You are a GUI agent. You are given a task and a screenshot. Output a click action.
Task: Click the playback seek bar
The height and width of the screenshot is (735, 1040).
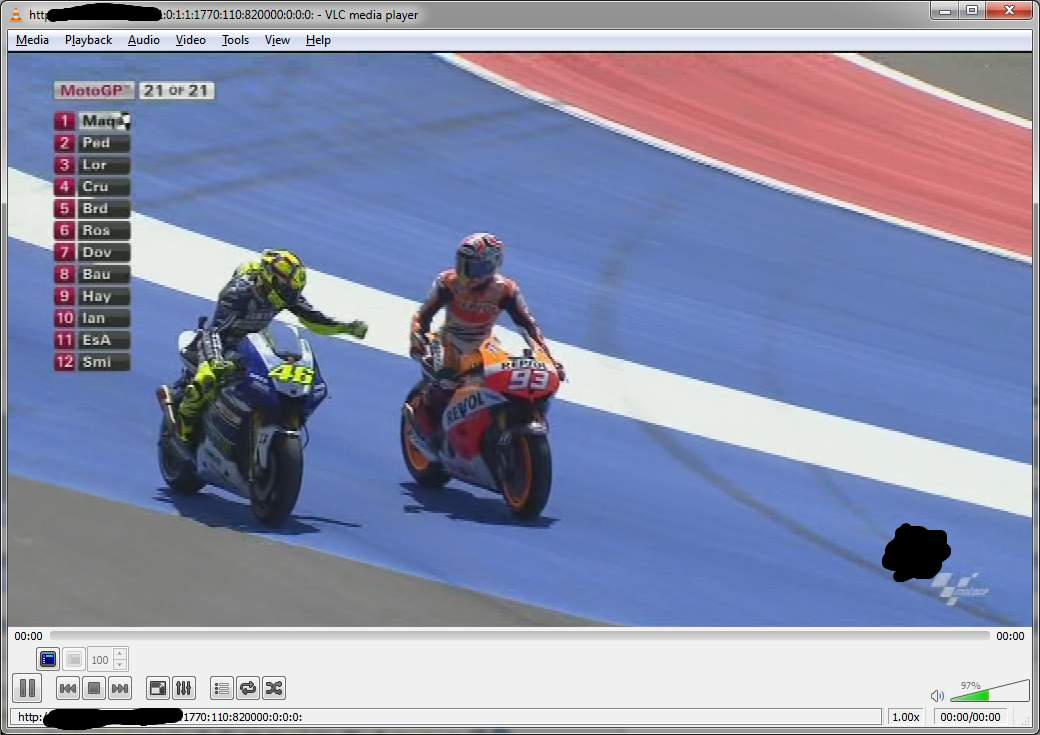point(519,635)
